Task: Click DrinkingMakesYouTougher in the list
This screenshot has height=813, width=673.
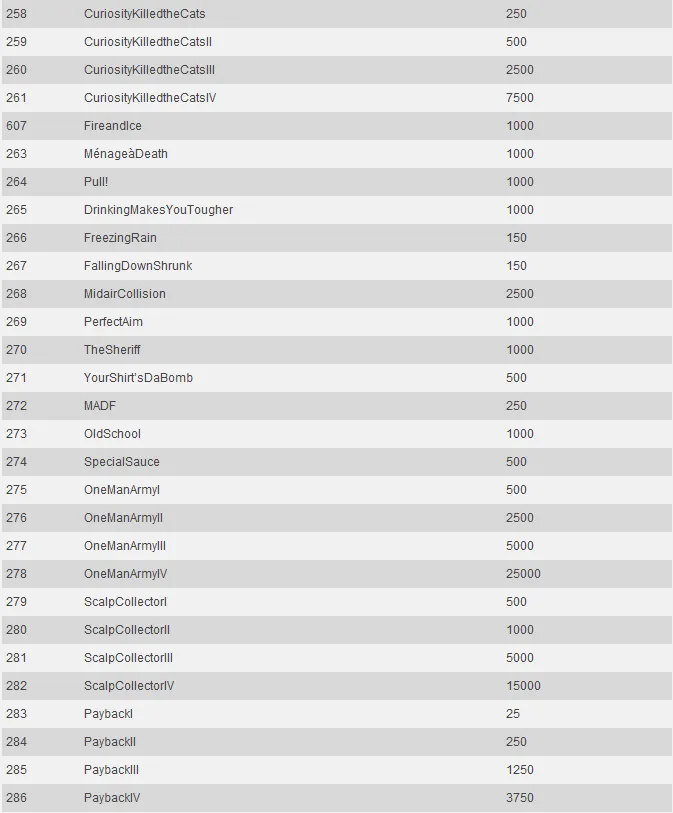Action: [158, 210]
